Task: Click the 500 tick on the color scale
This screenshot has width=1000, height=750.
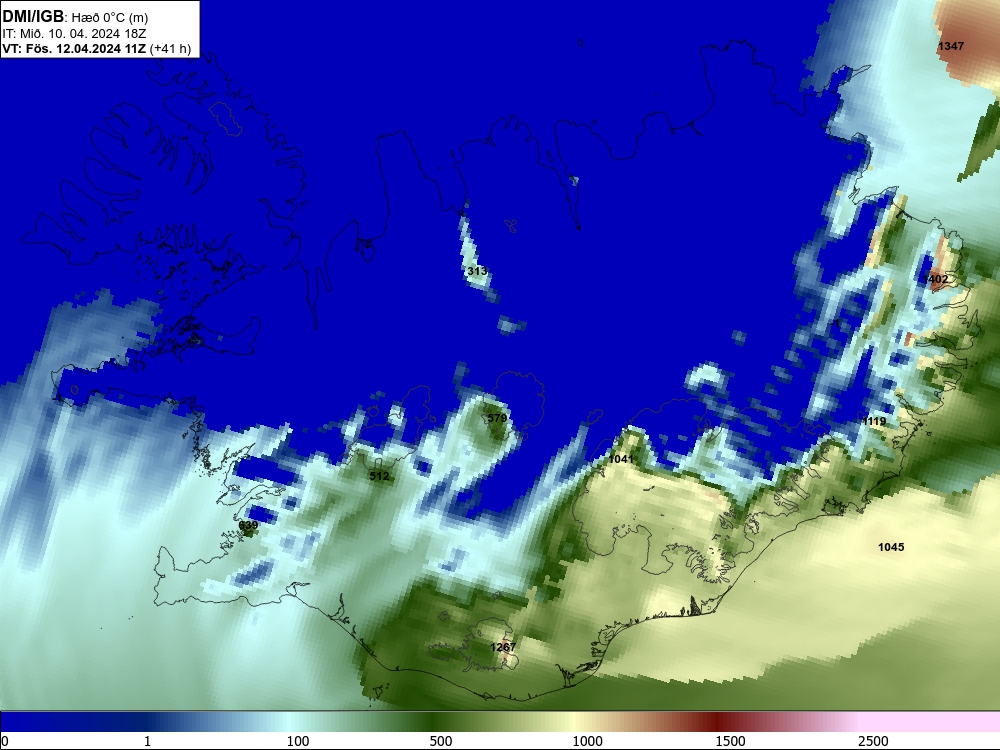Action: click(441, 741)
